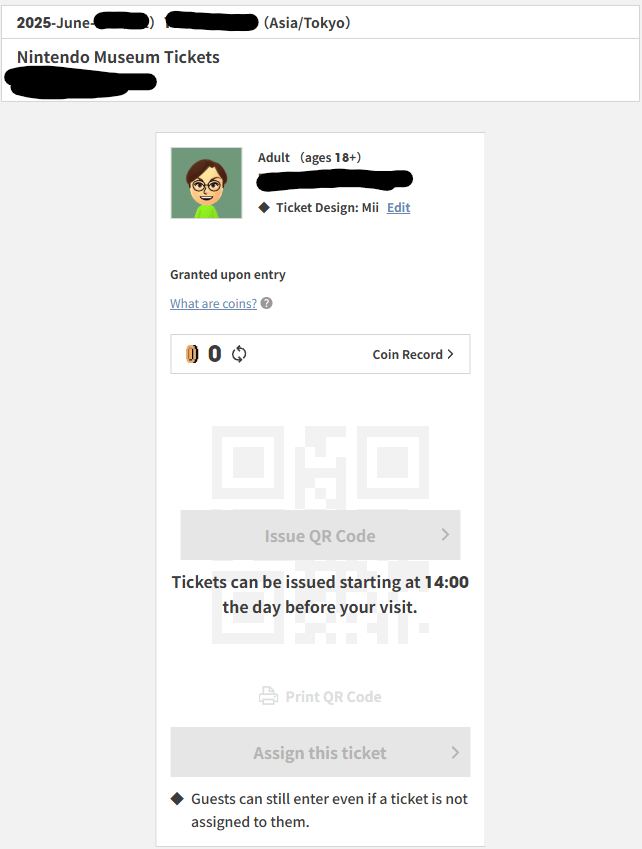Click the Asia/Tokyo timezone label
Screen dimensions: 642x849
coord(307,23)
